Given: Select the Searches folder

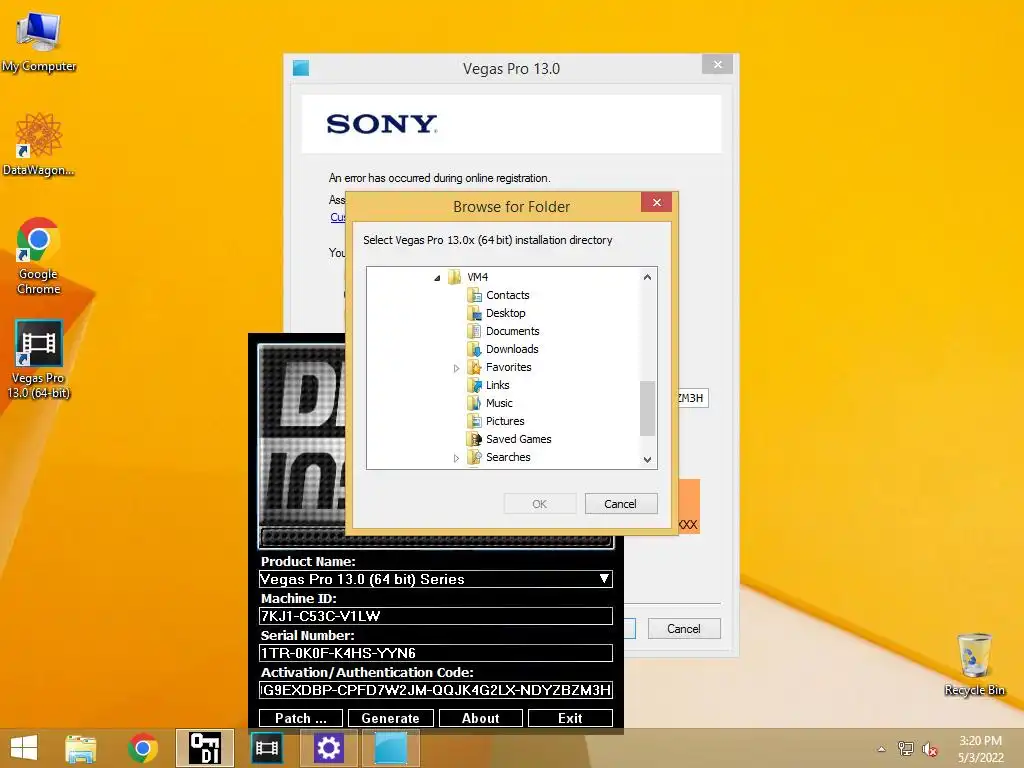Looking at the screenshot, I should pyautogui.click(x=508, y=457).
